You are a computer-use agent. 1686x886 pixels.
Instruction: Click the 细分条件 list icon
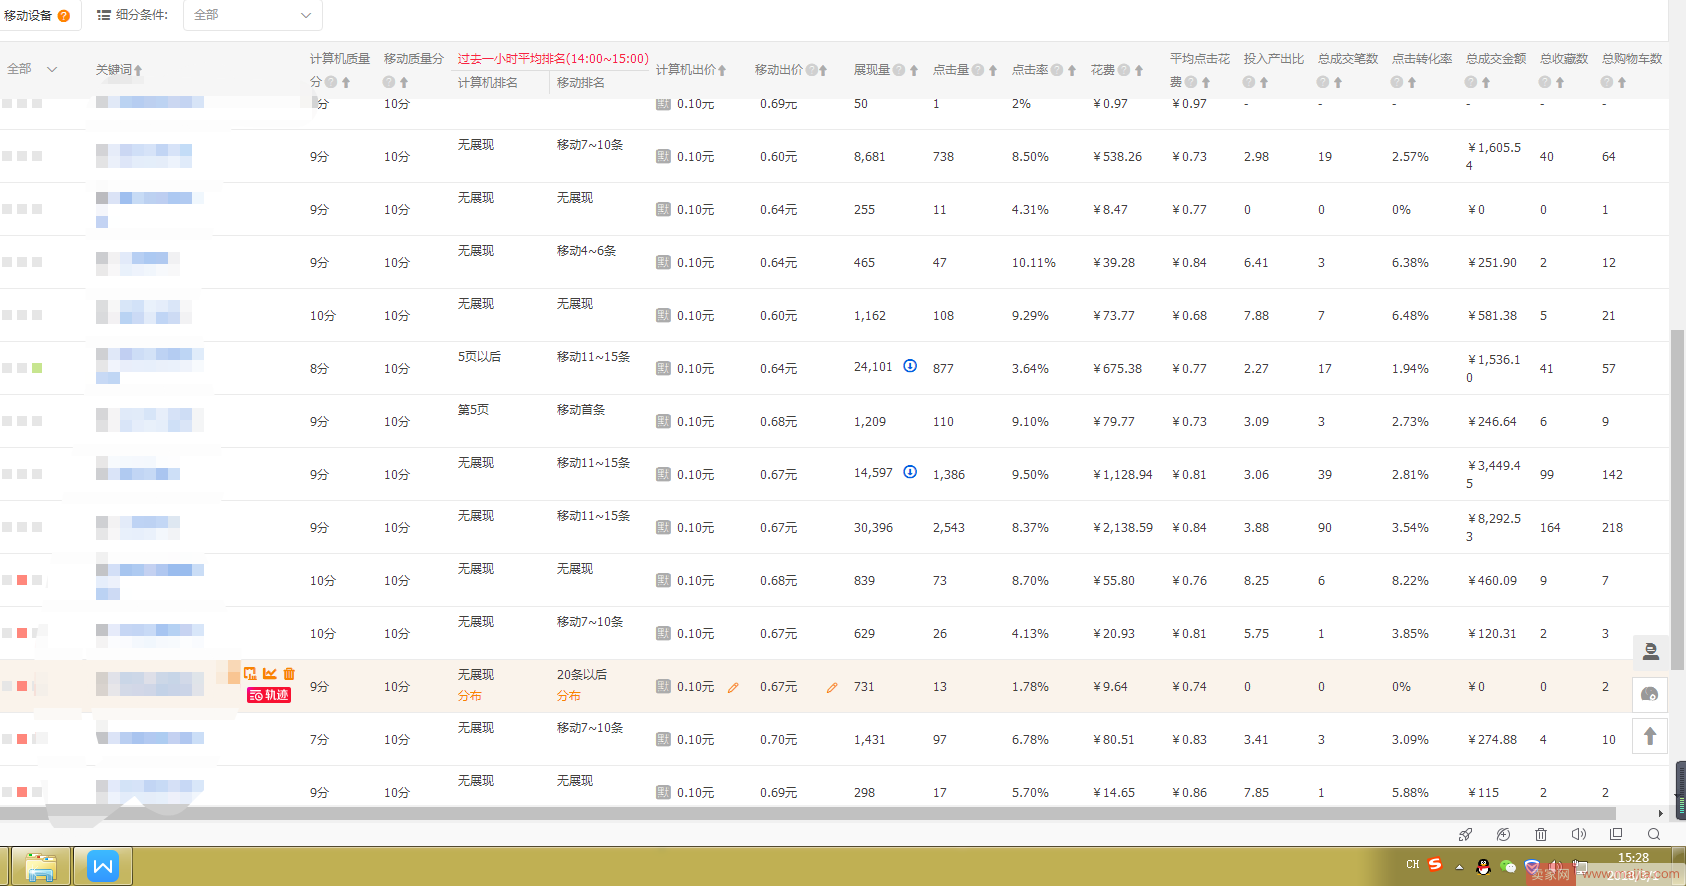104,15
